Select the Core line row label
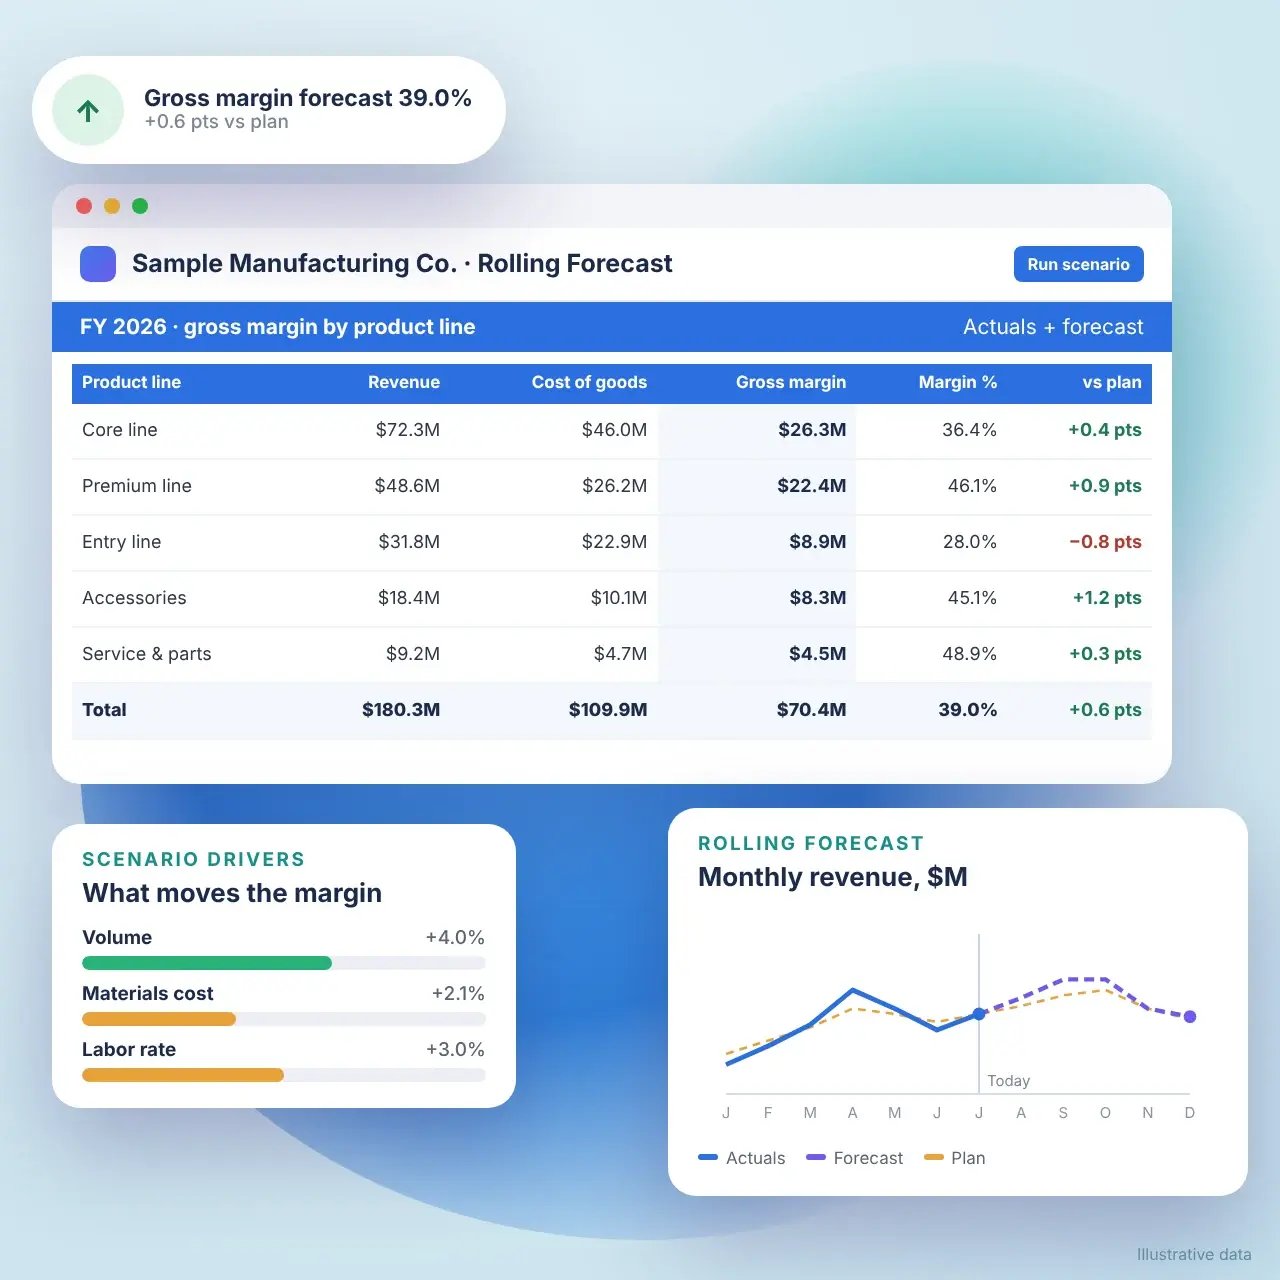The width and height of the screenshot is (1280, 1280). tap(120, 430)
